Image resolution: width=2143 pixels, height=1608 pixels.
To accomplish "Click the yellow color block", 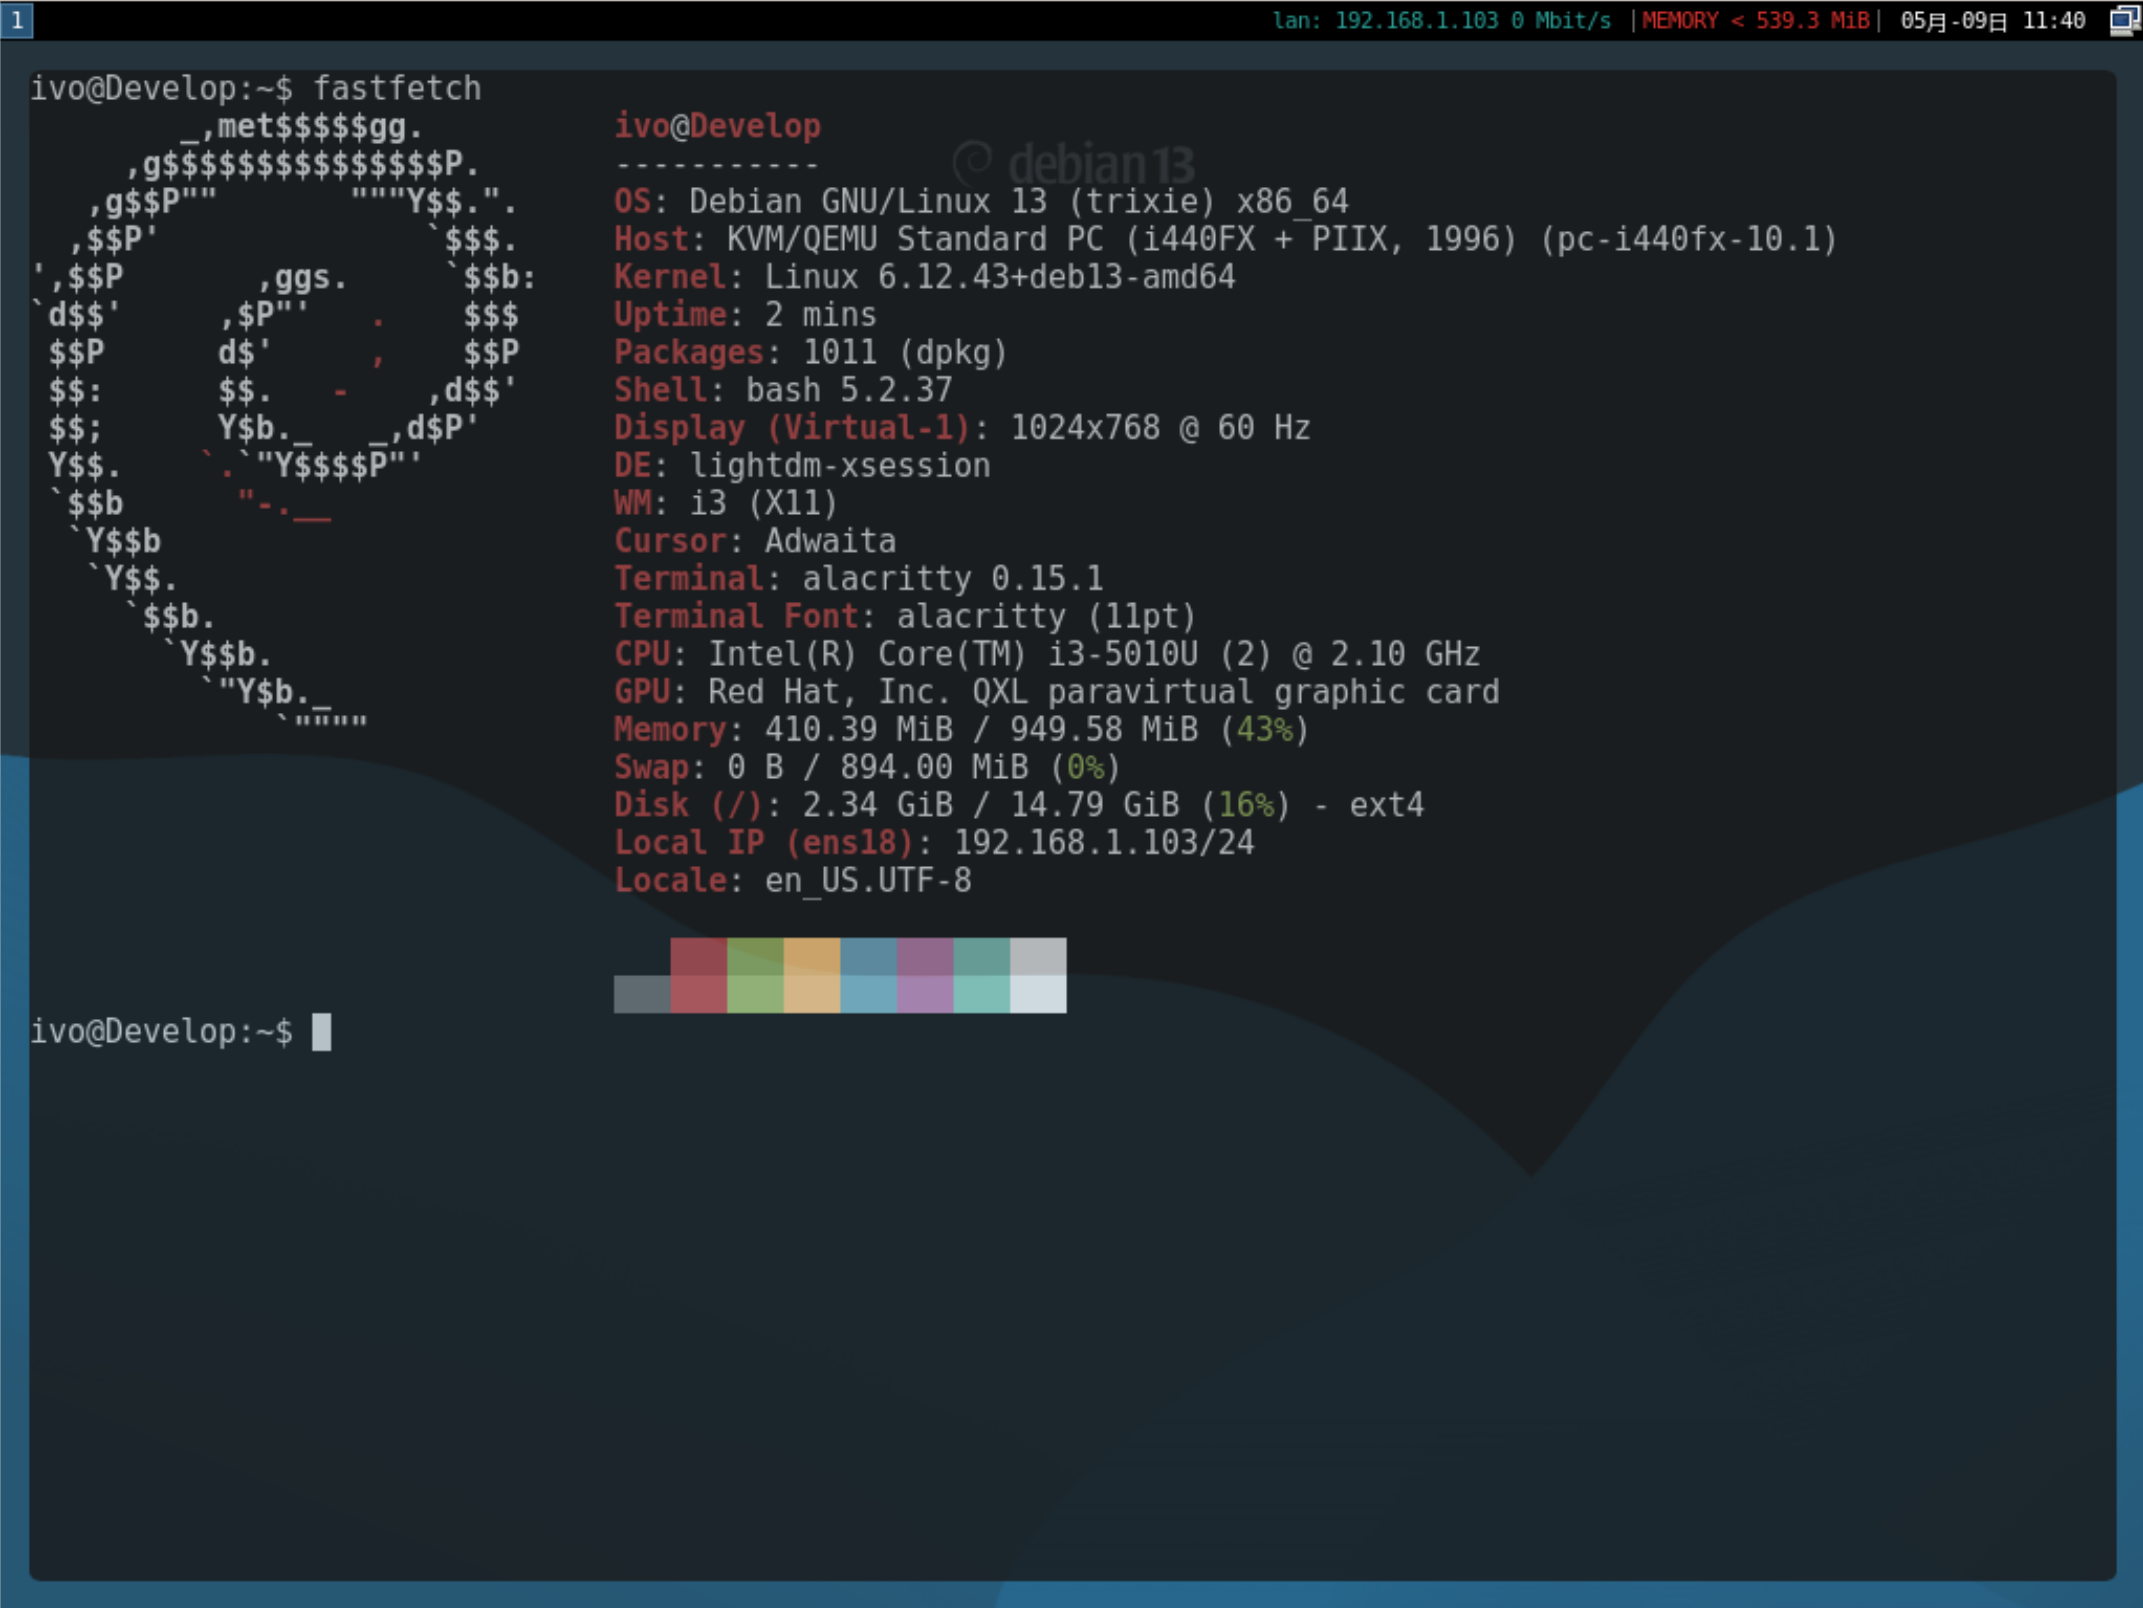I will [x=812, y=975].
